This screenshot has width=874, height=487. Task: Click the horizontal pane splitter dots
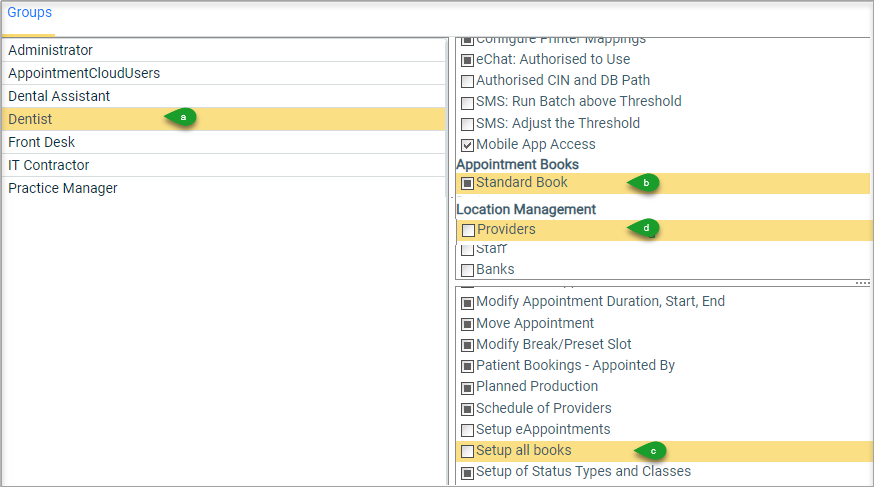coord(862,284)
